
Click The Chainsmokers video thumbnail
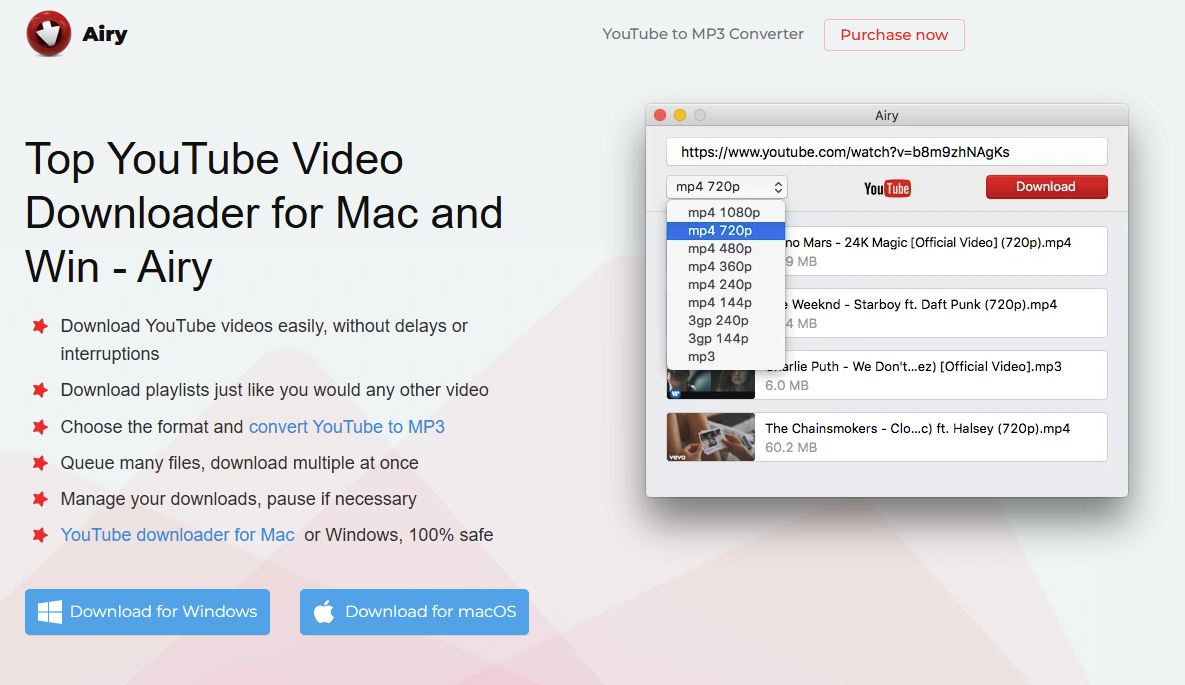[x=710, y=437]
